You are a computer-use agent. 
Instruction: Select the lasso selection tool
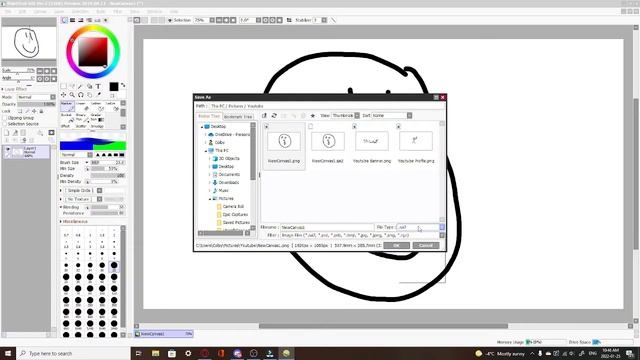(72, 86)
